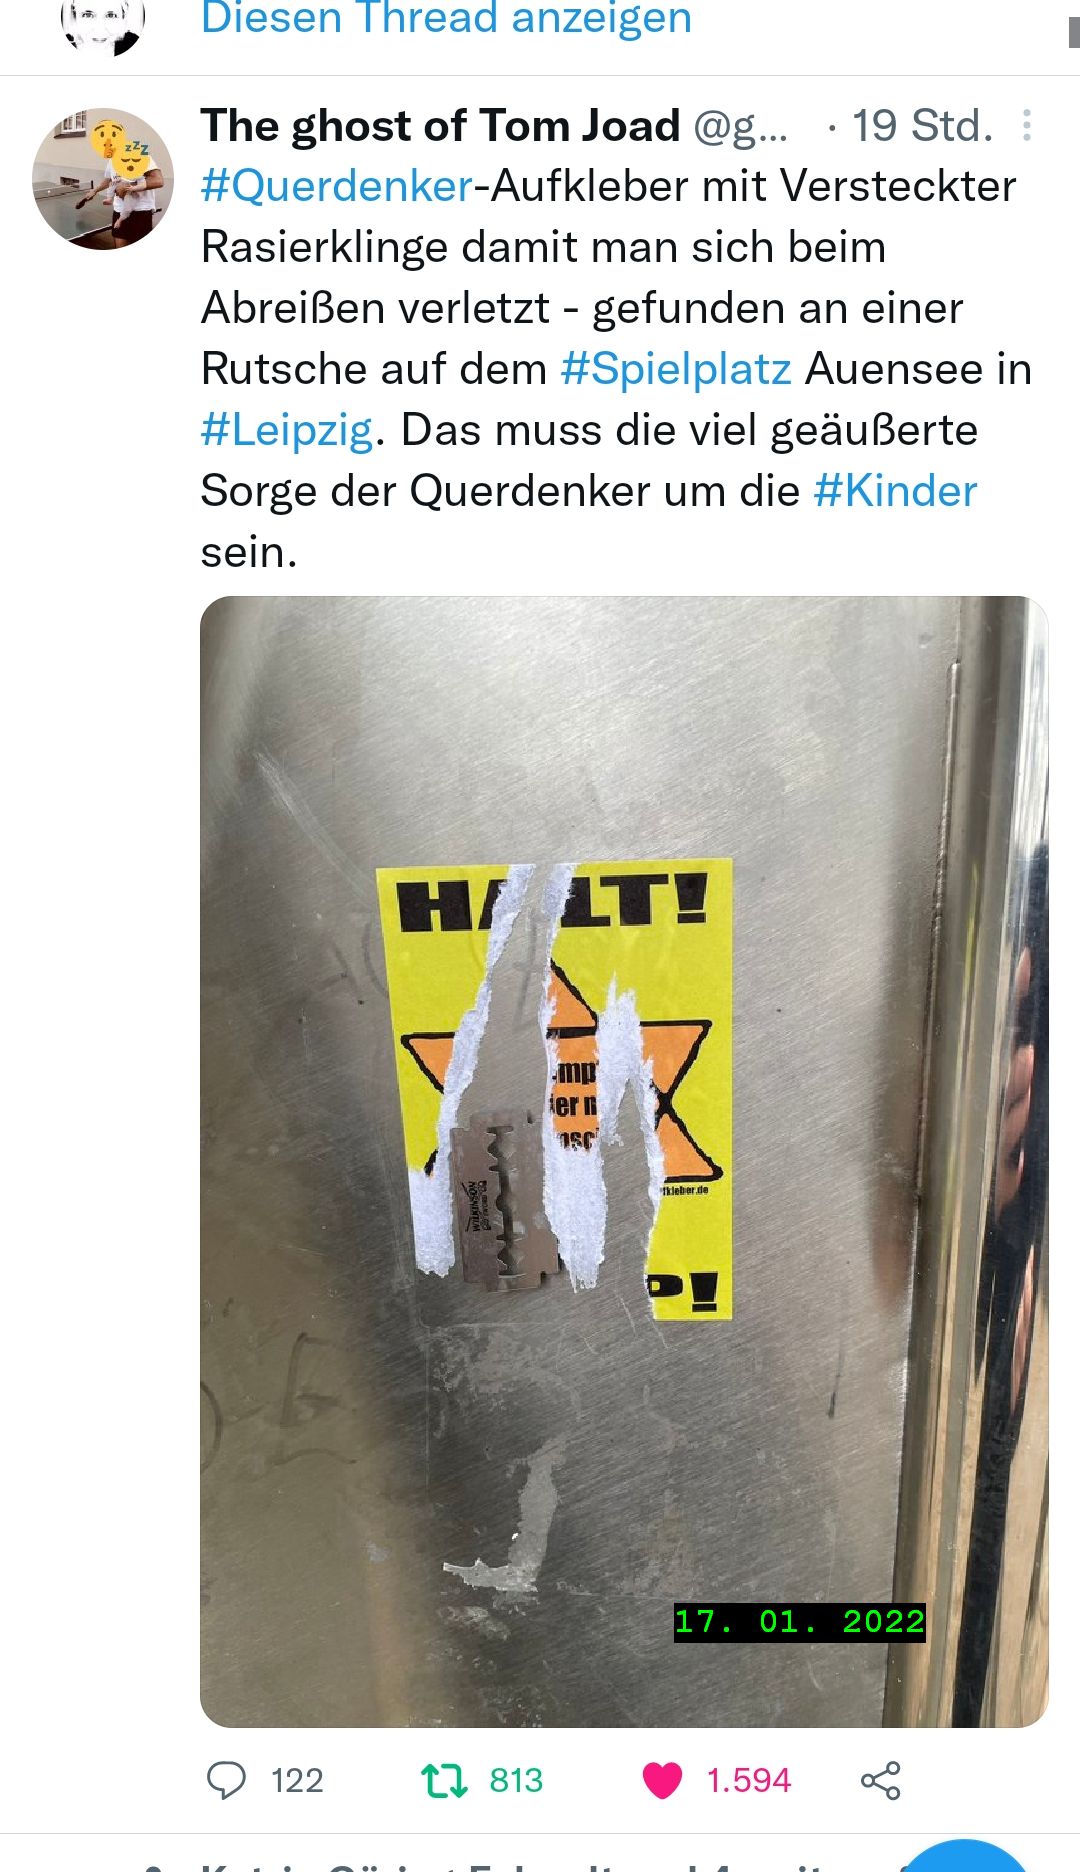This screenshot has width=1080, height=1872.
Task: Tap the blue floating compose button
Action: coord(965,1858)
